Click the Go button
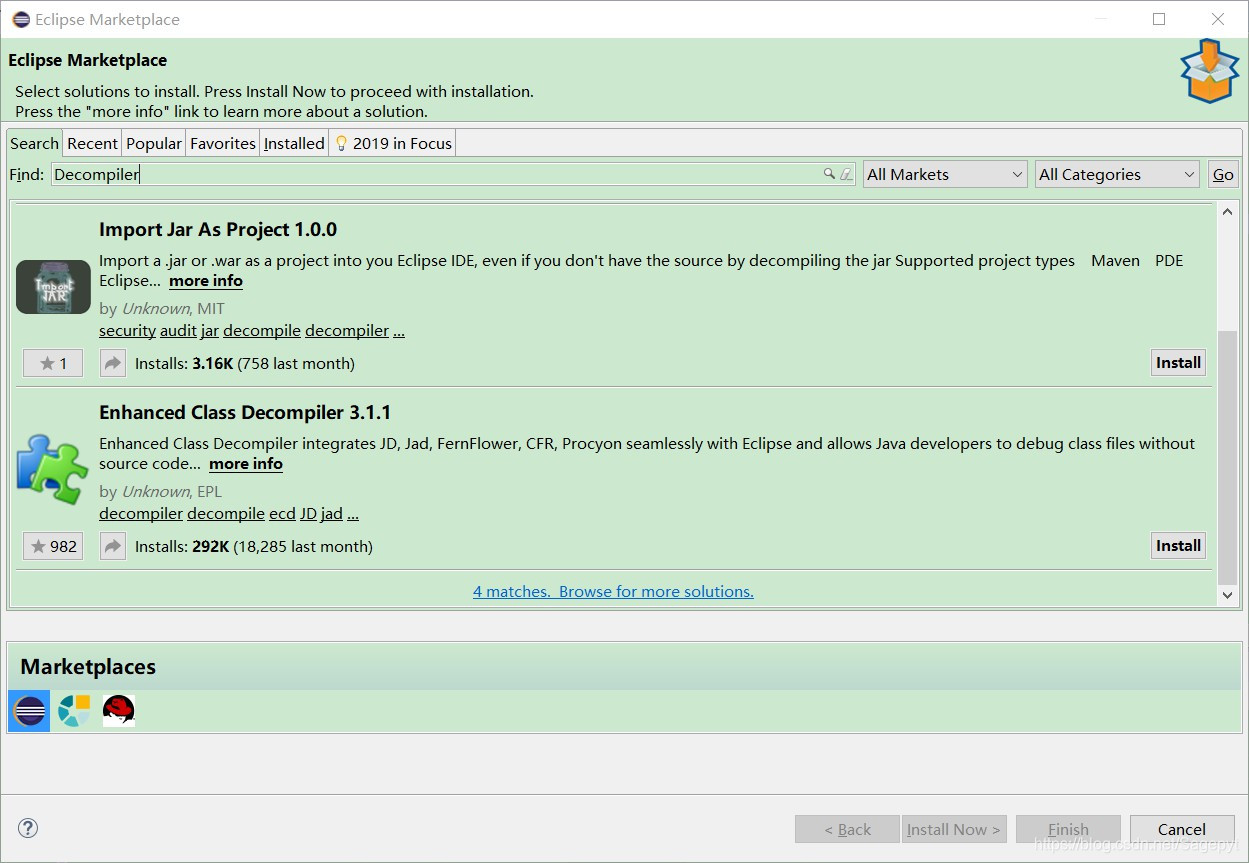This screenshot has width=1249, height=863. pyautogui.click(x=1223, y=174)
